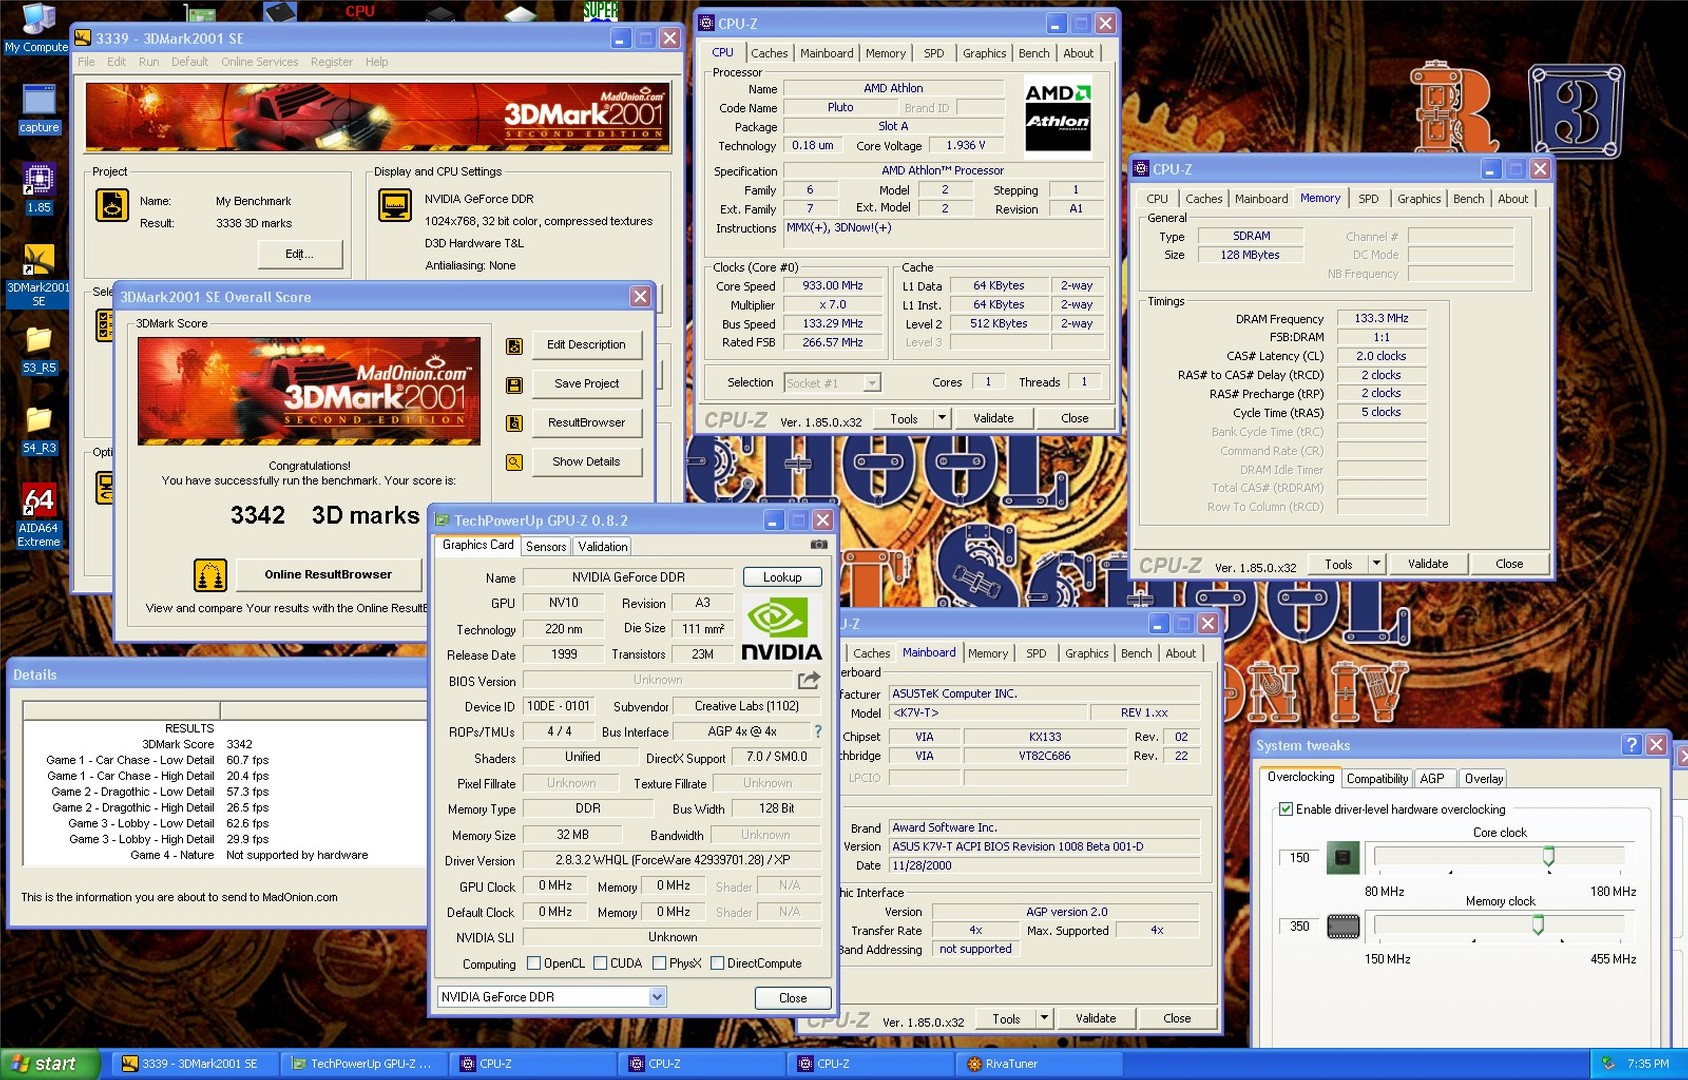This screenshot has height=1080, width=1688.
Task: Open the Compatibility tab in System tweaks
Action: (1377, 779)
